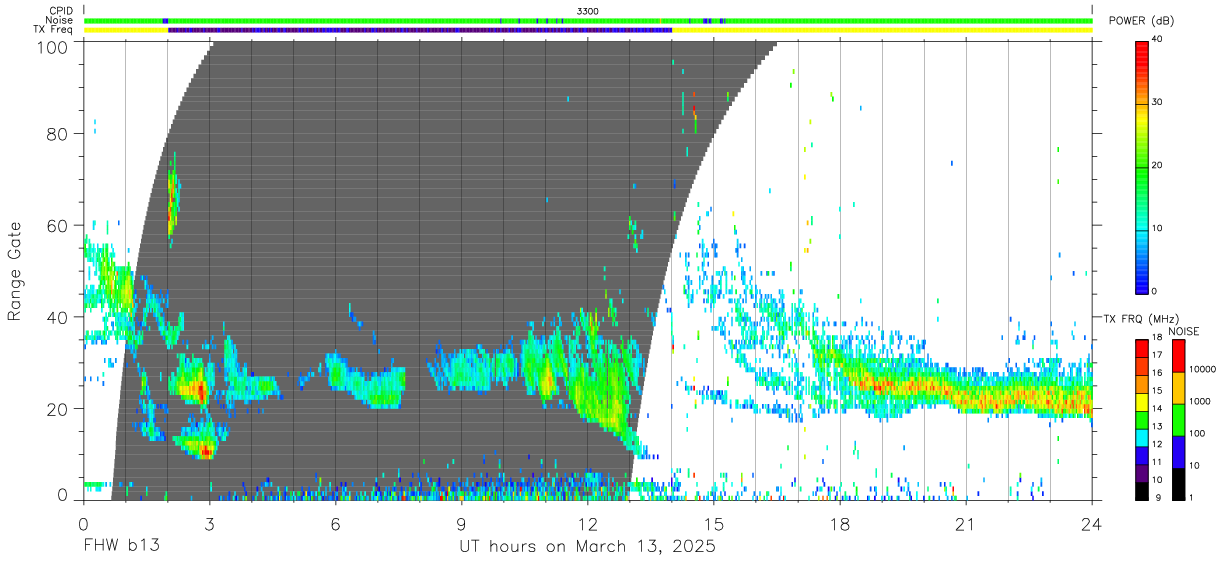Select the CPID value 3300
The width and height of the screenshot is (1228, 567).
point(588,11)
